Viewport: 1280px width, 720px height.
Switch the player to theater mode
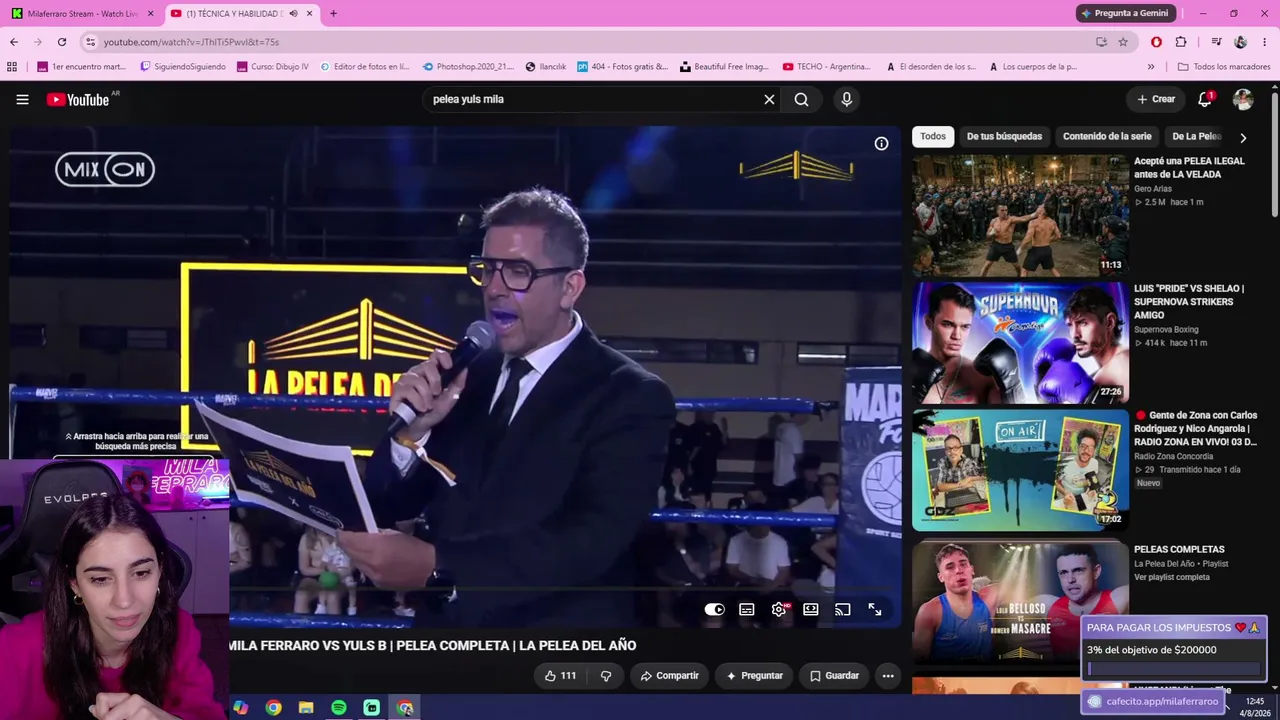[x=810, y=609]
